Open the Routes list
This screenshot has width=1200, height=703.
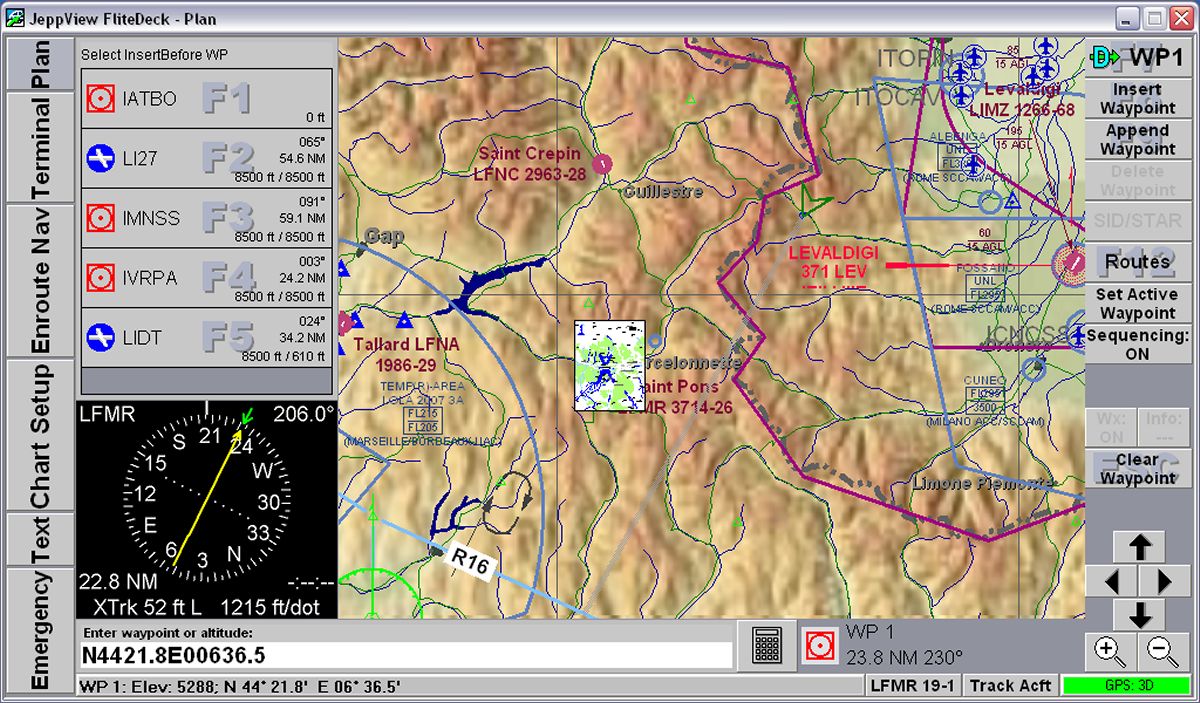pyautogui.click(x=1138, y=262)
